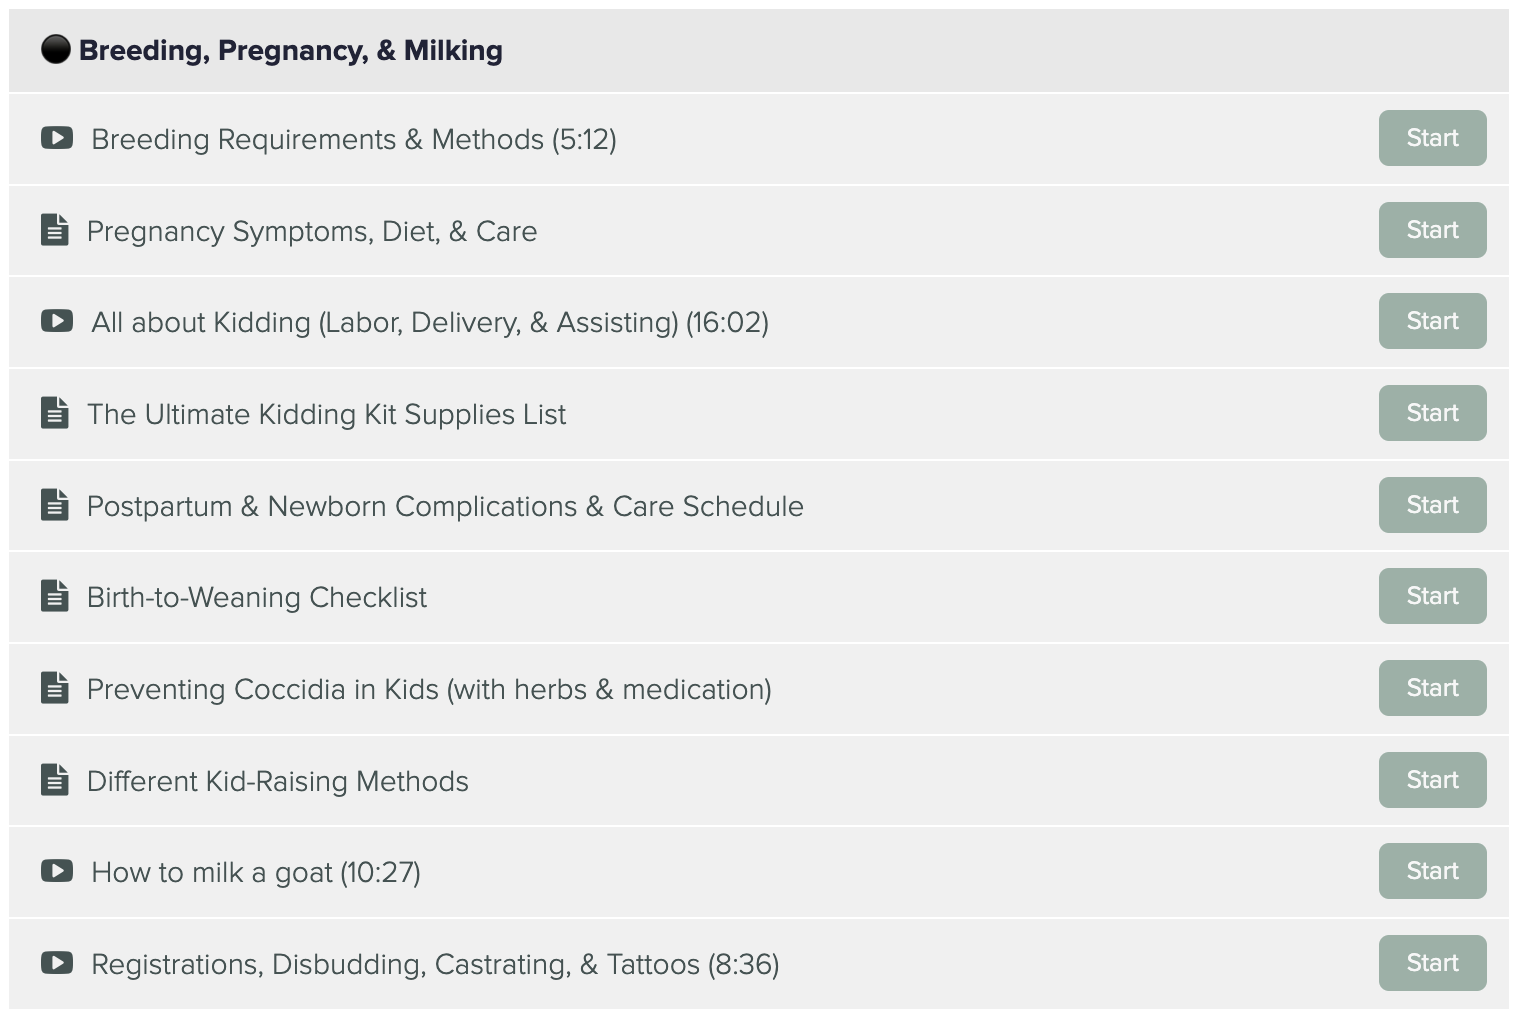Start the How to milk a goat video
The image size is (1516, 1018).
point(1432,871)
